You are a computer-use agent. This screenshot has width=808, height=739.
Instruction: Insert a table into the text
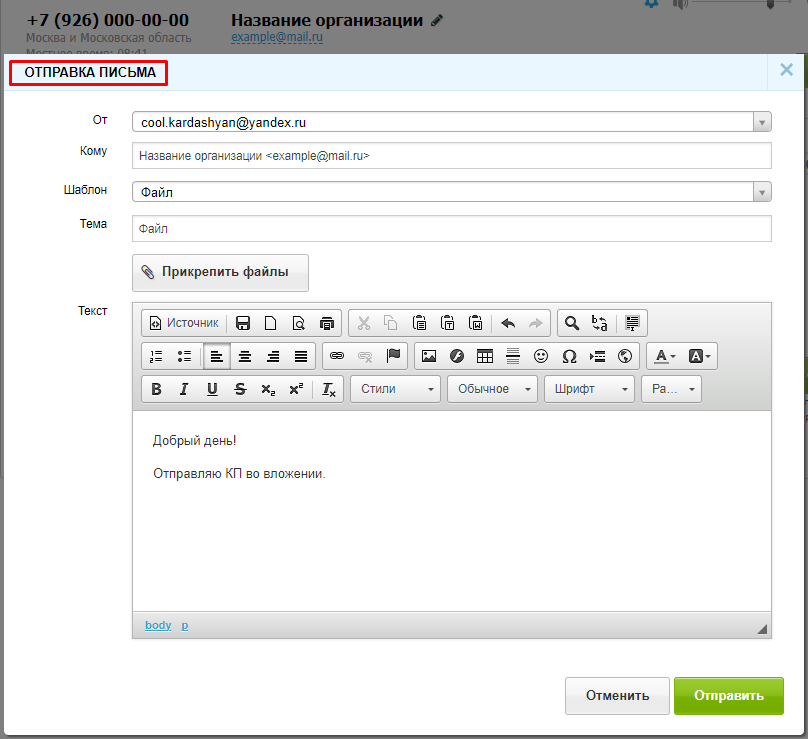point(485,356)
